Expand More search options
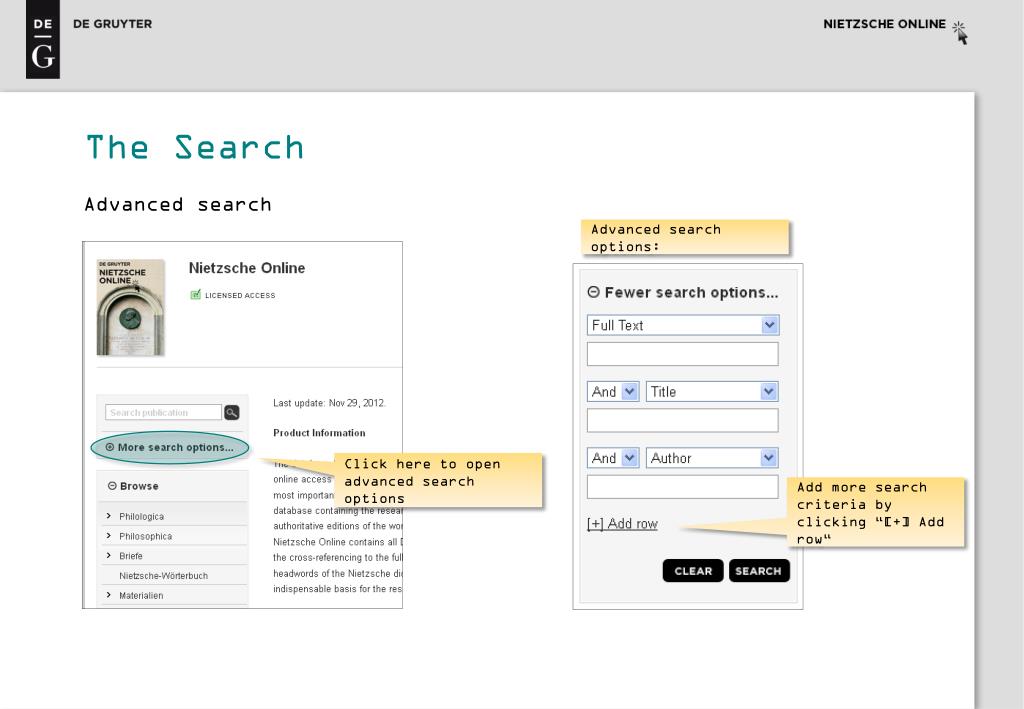This screenshot has width=1024, height=709. [169, 447]
